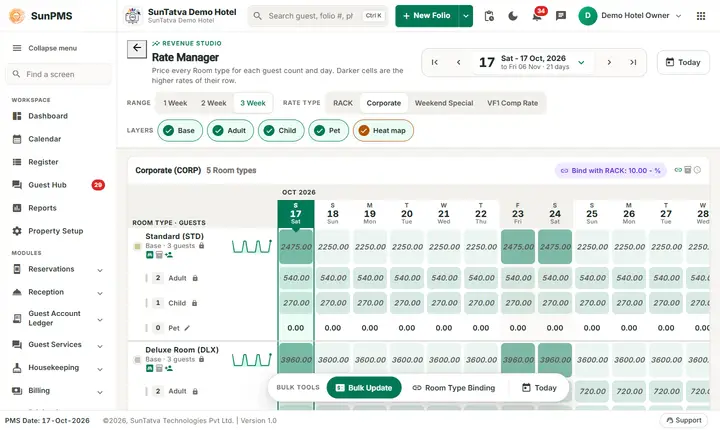Click Standard room color swatch square

137,247
